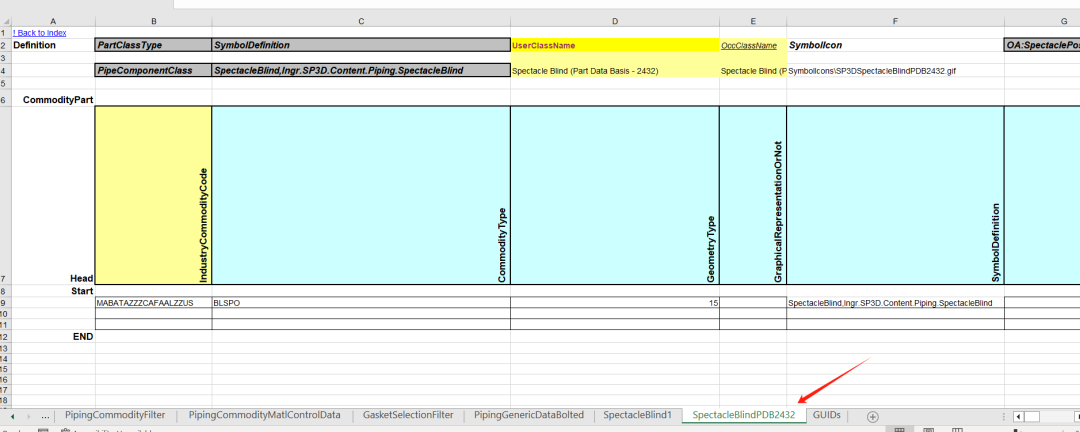
Task: Select column D header
Action: coord(614,21)
